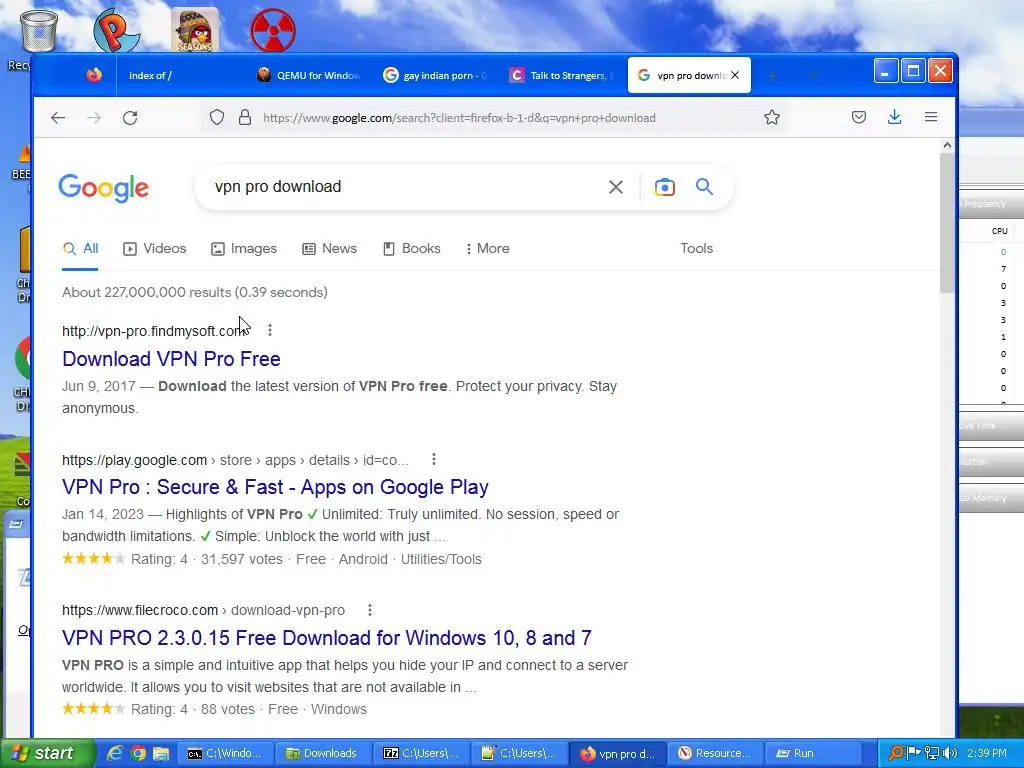Search by image using the camera icon

coord(665,187)
